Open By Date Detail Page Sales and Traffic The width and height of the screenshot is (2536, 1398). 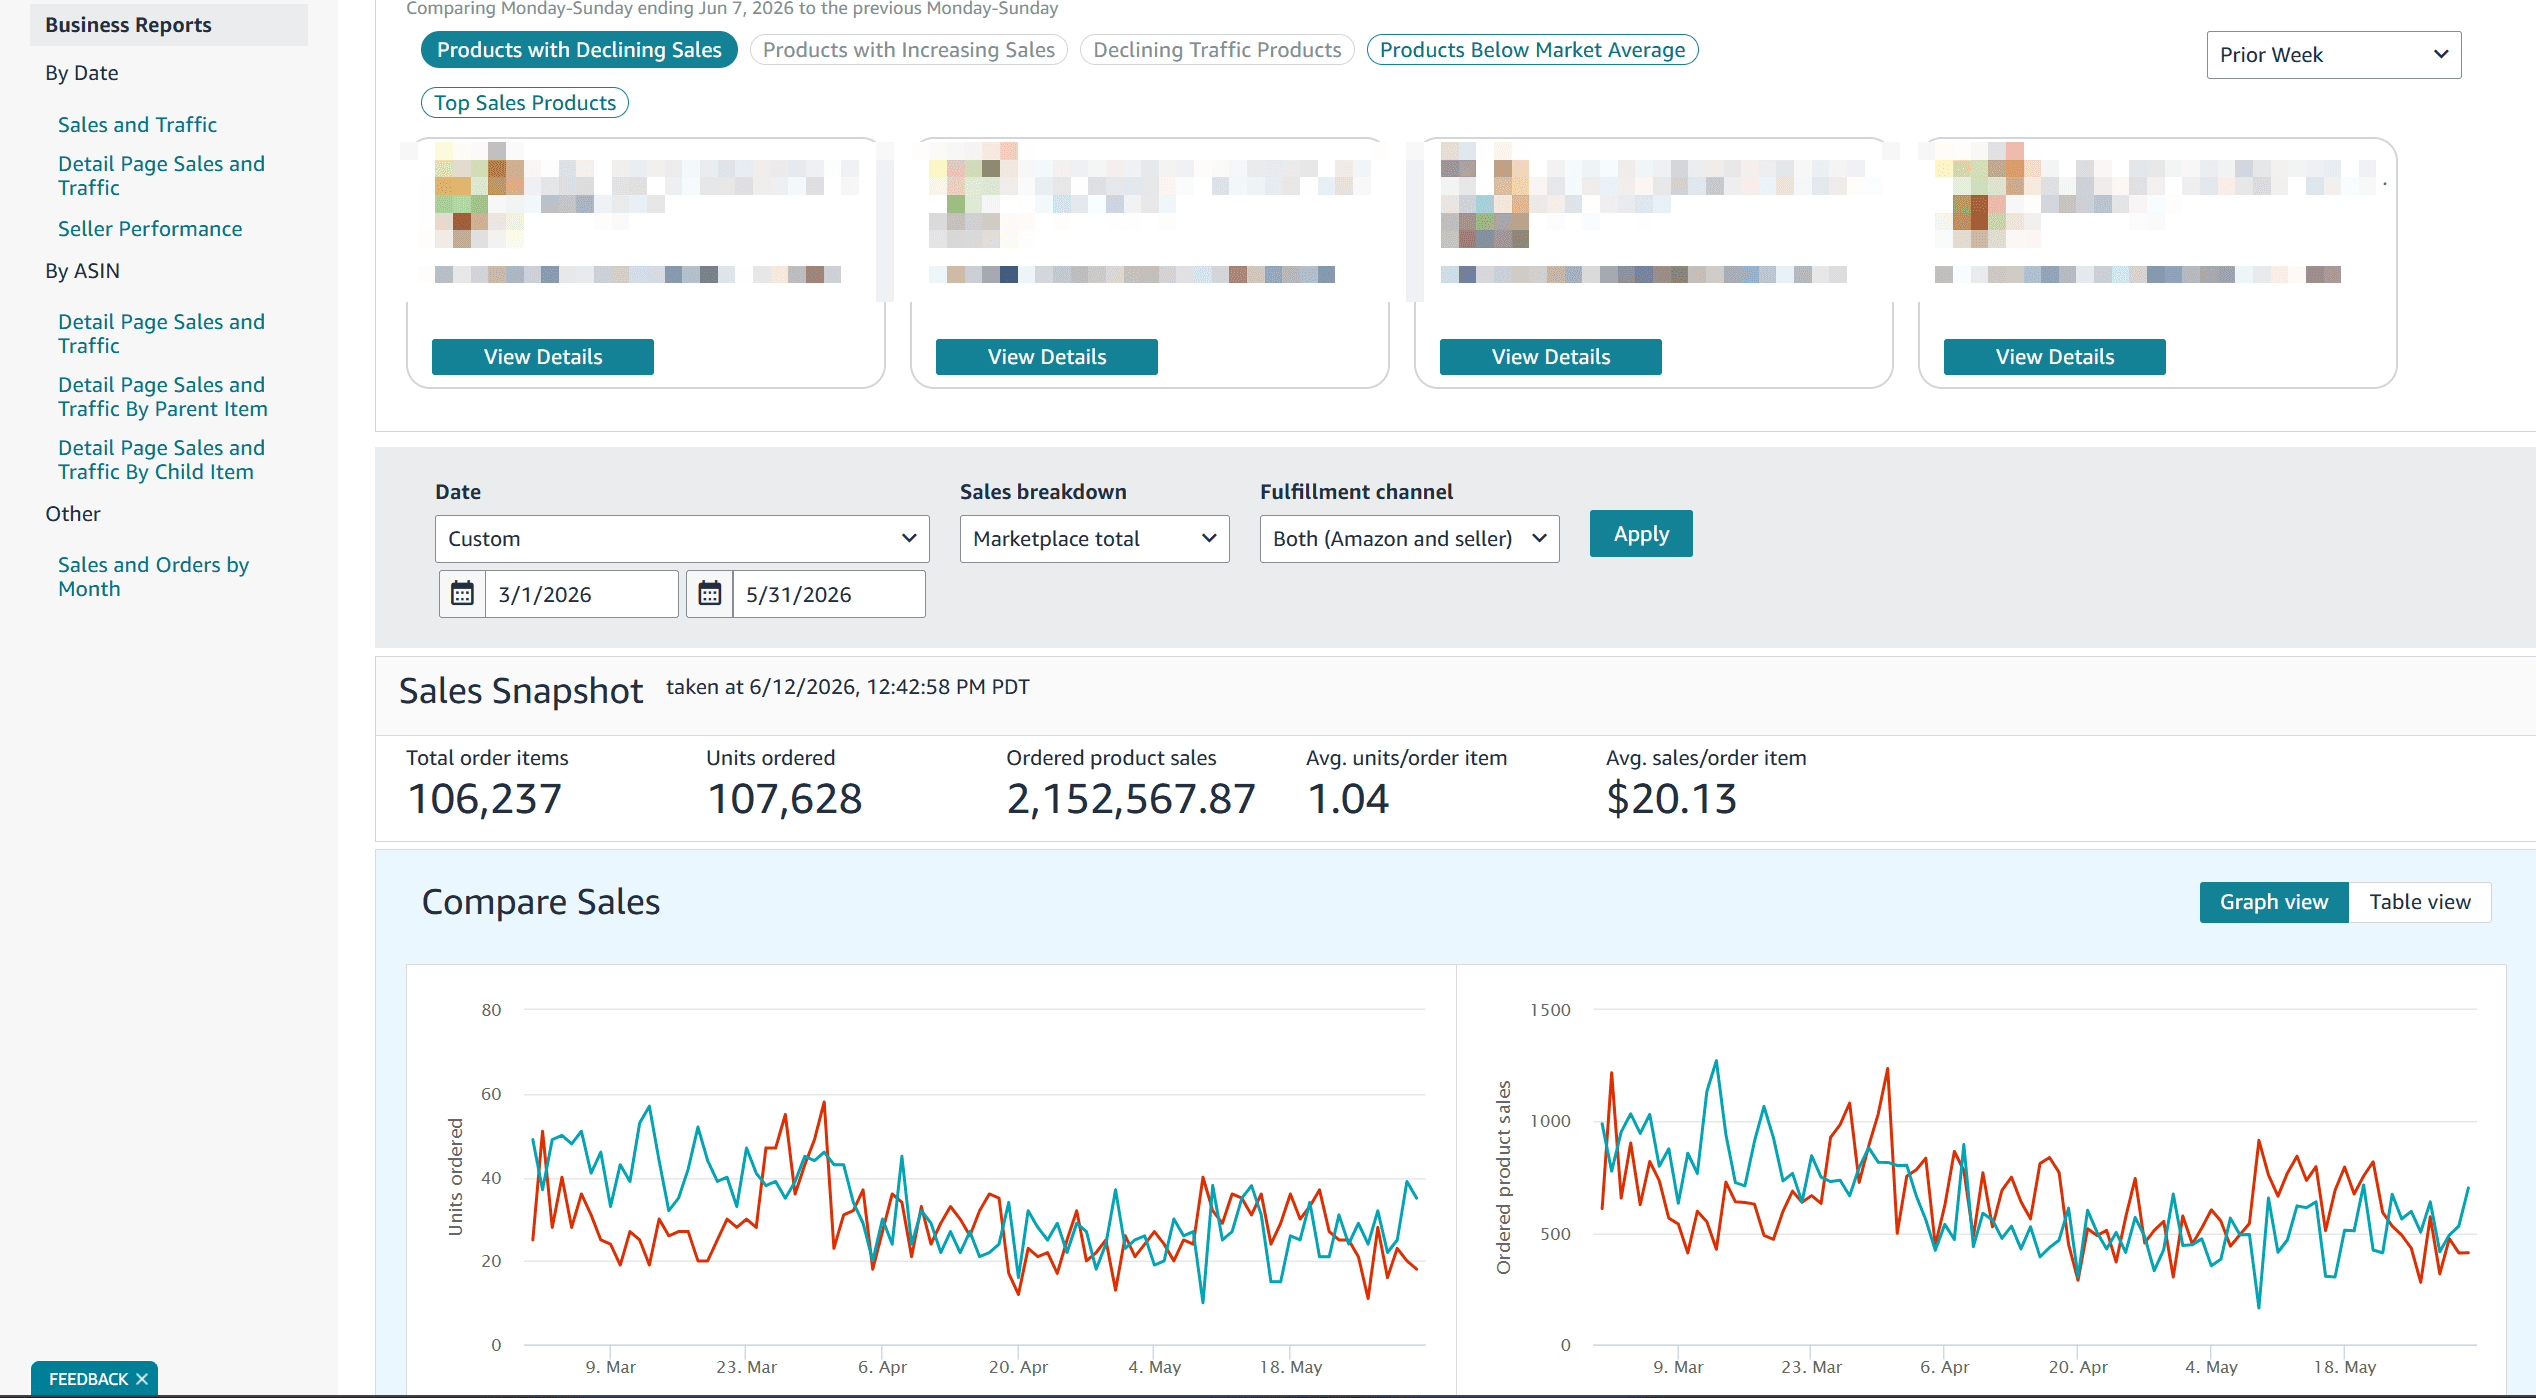pos(161,176)
